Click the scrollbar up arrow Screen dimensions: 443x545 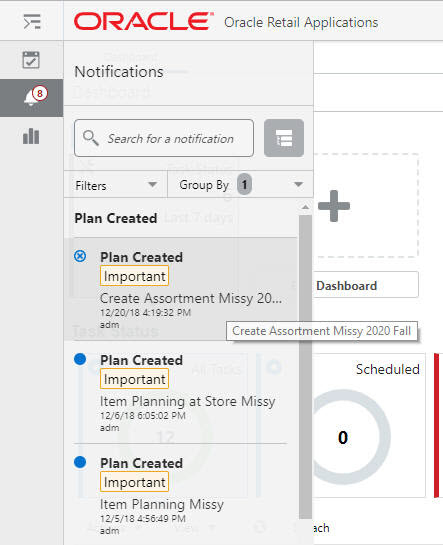pos(305,207)
